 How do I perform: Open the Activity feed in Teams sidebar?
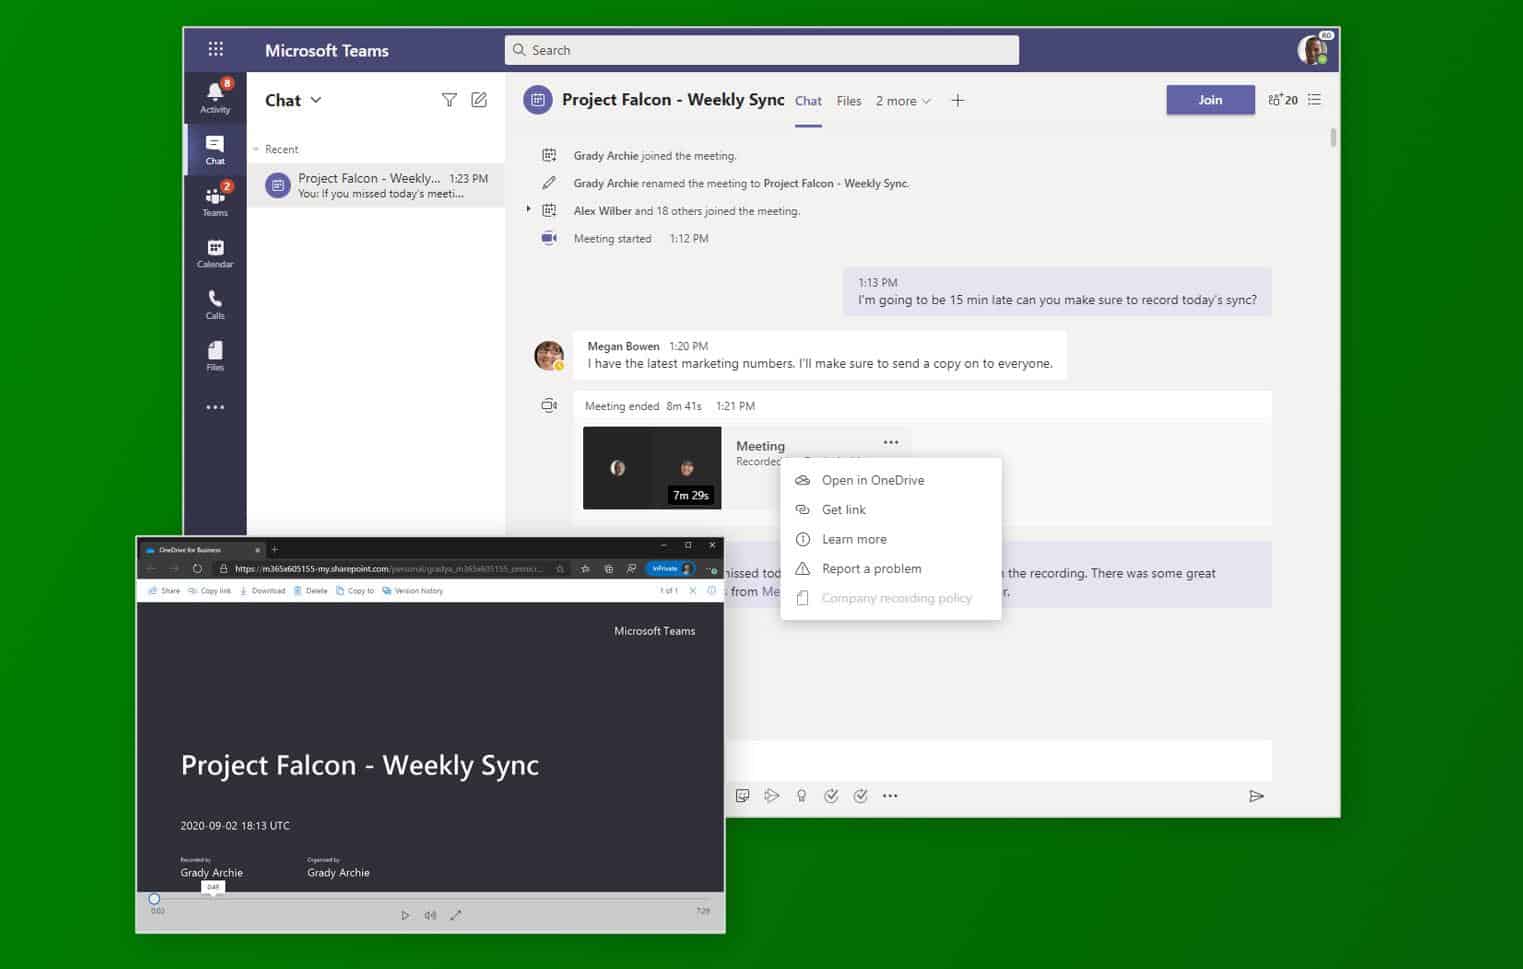[215, 96]
